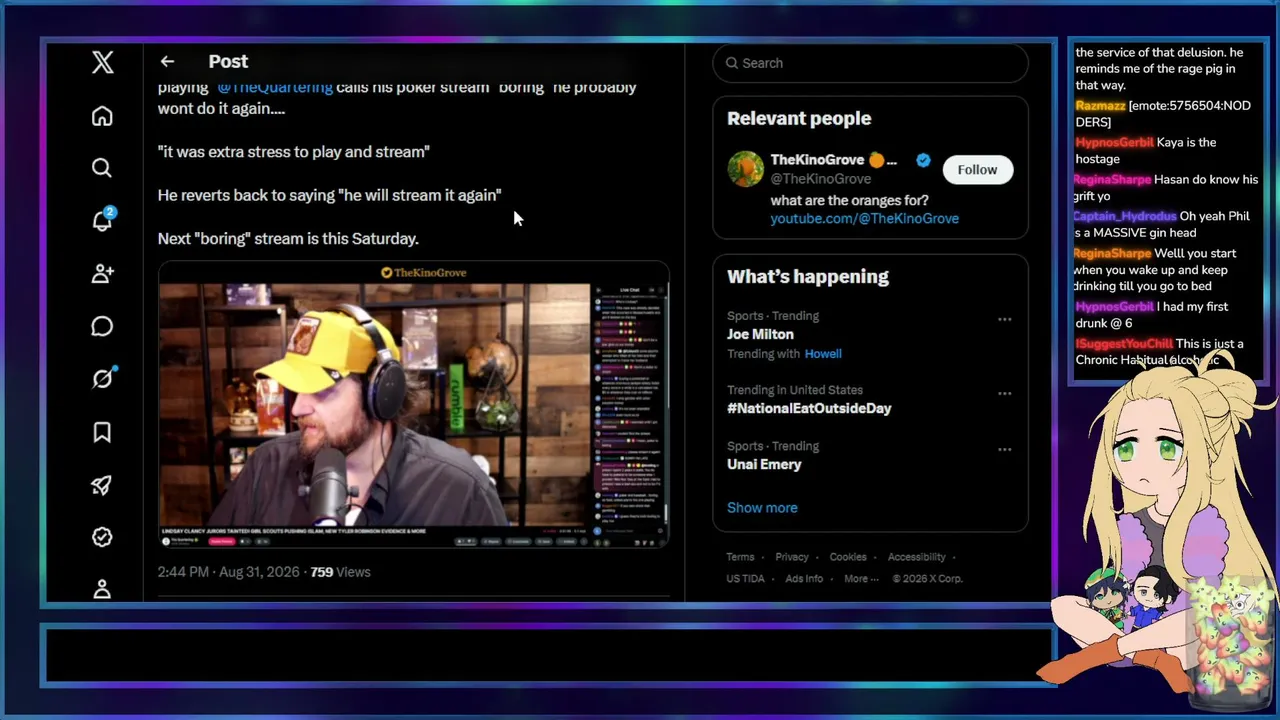Click the Search input field

coord(870,63)
